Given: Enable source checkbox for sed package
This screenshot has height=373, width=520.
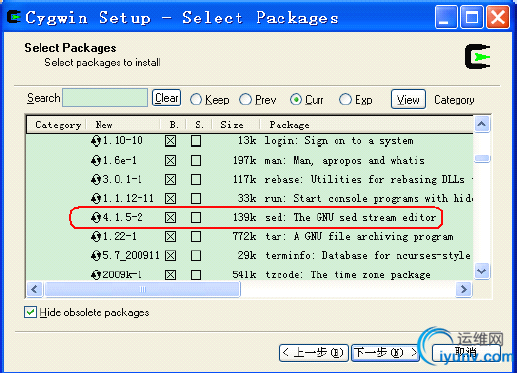Looking at the screenshot, I should [x=196, y=218].
